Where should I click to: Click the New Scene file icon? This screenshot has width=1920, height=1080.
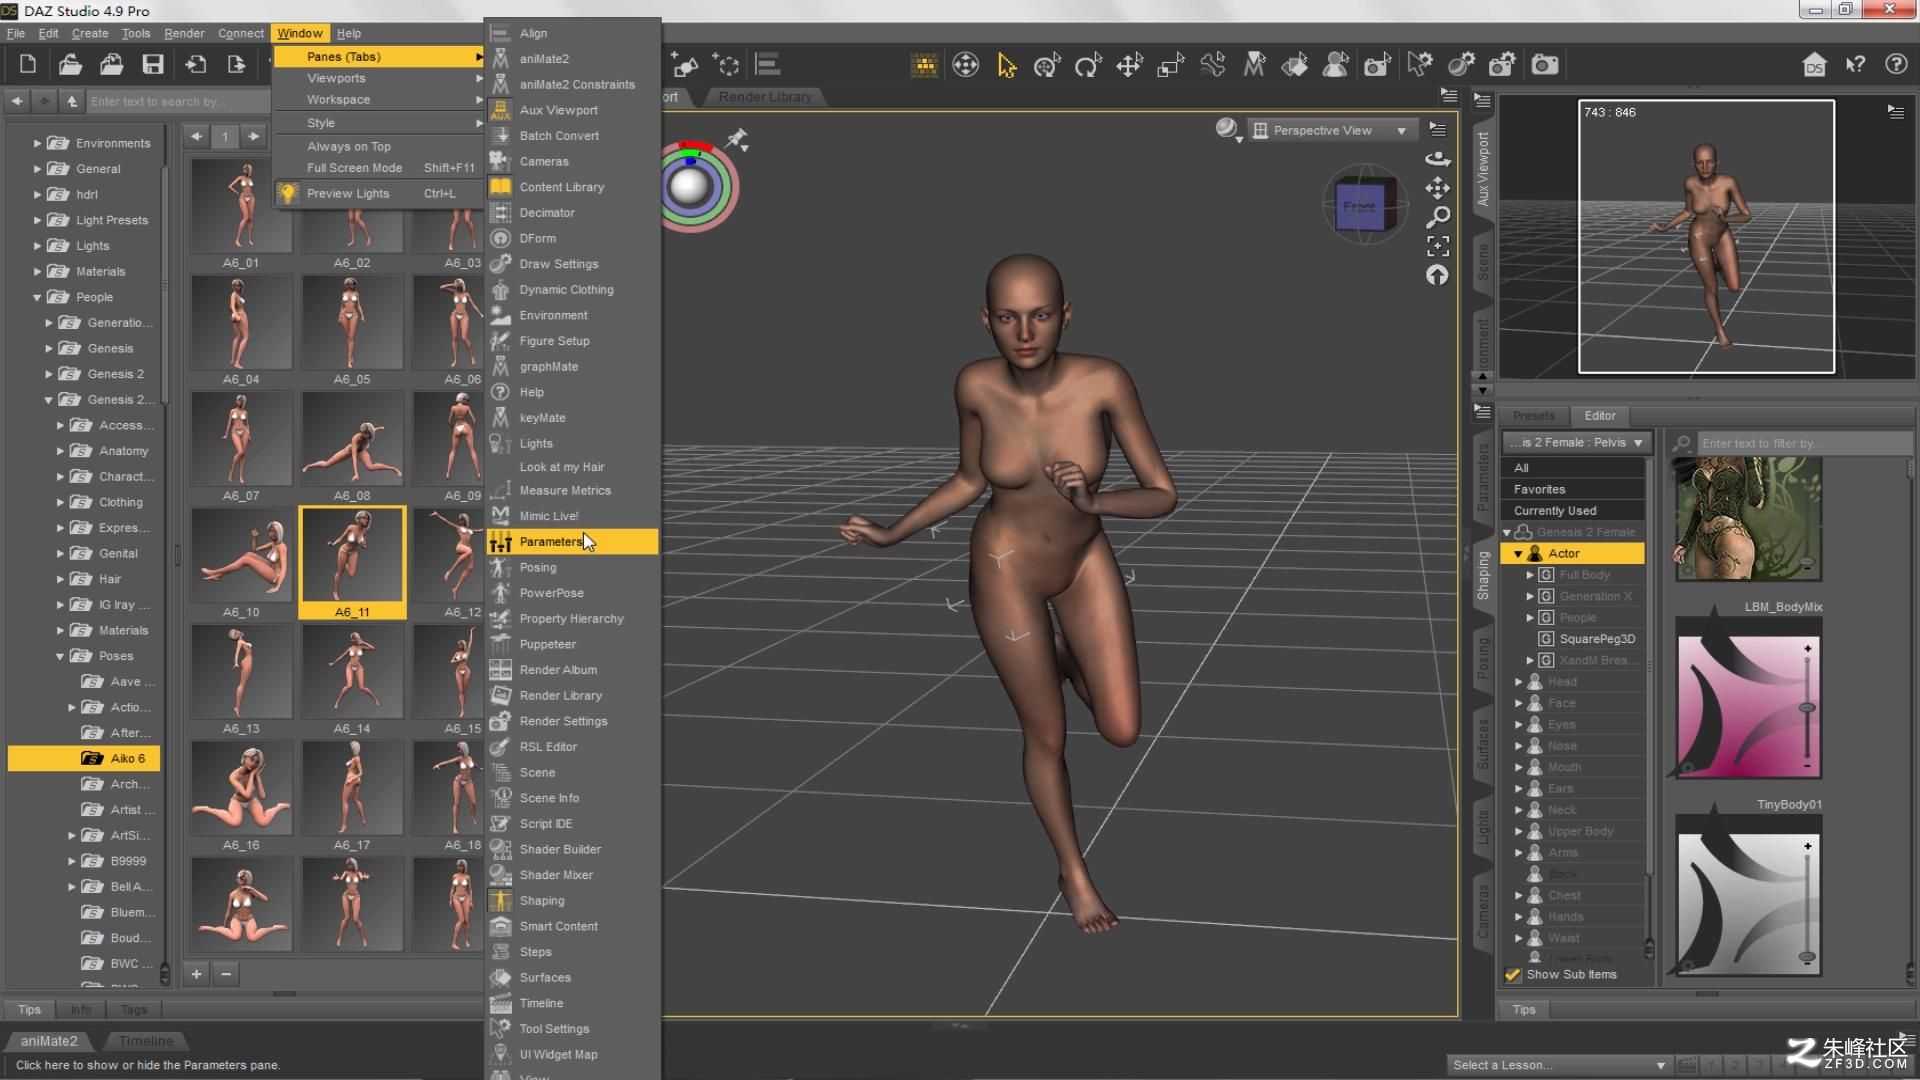point(28,65)
